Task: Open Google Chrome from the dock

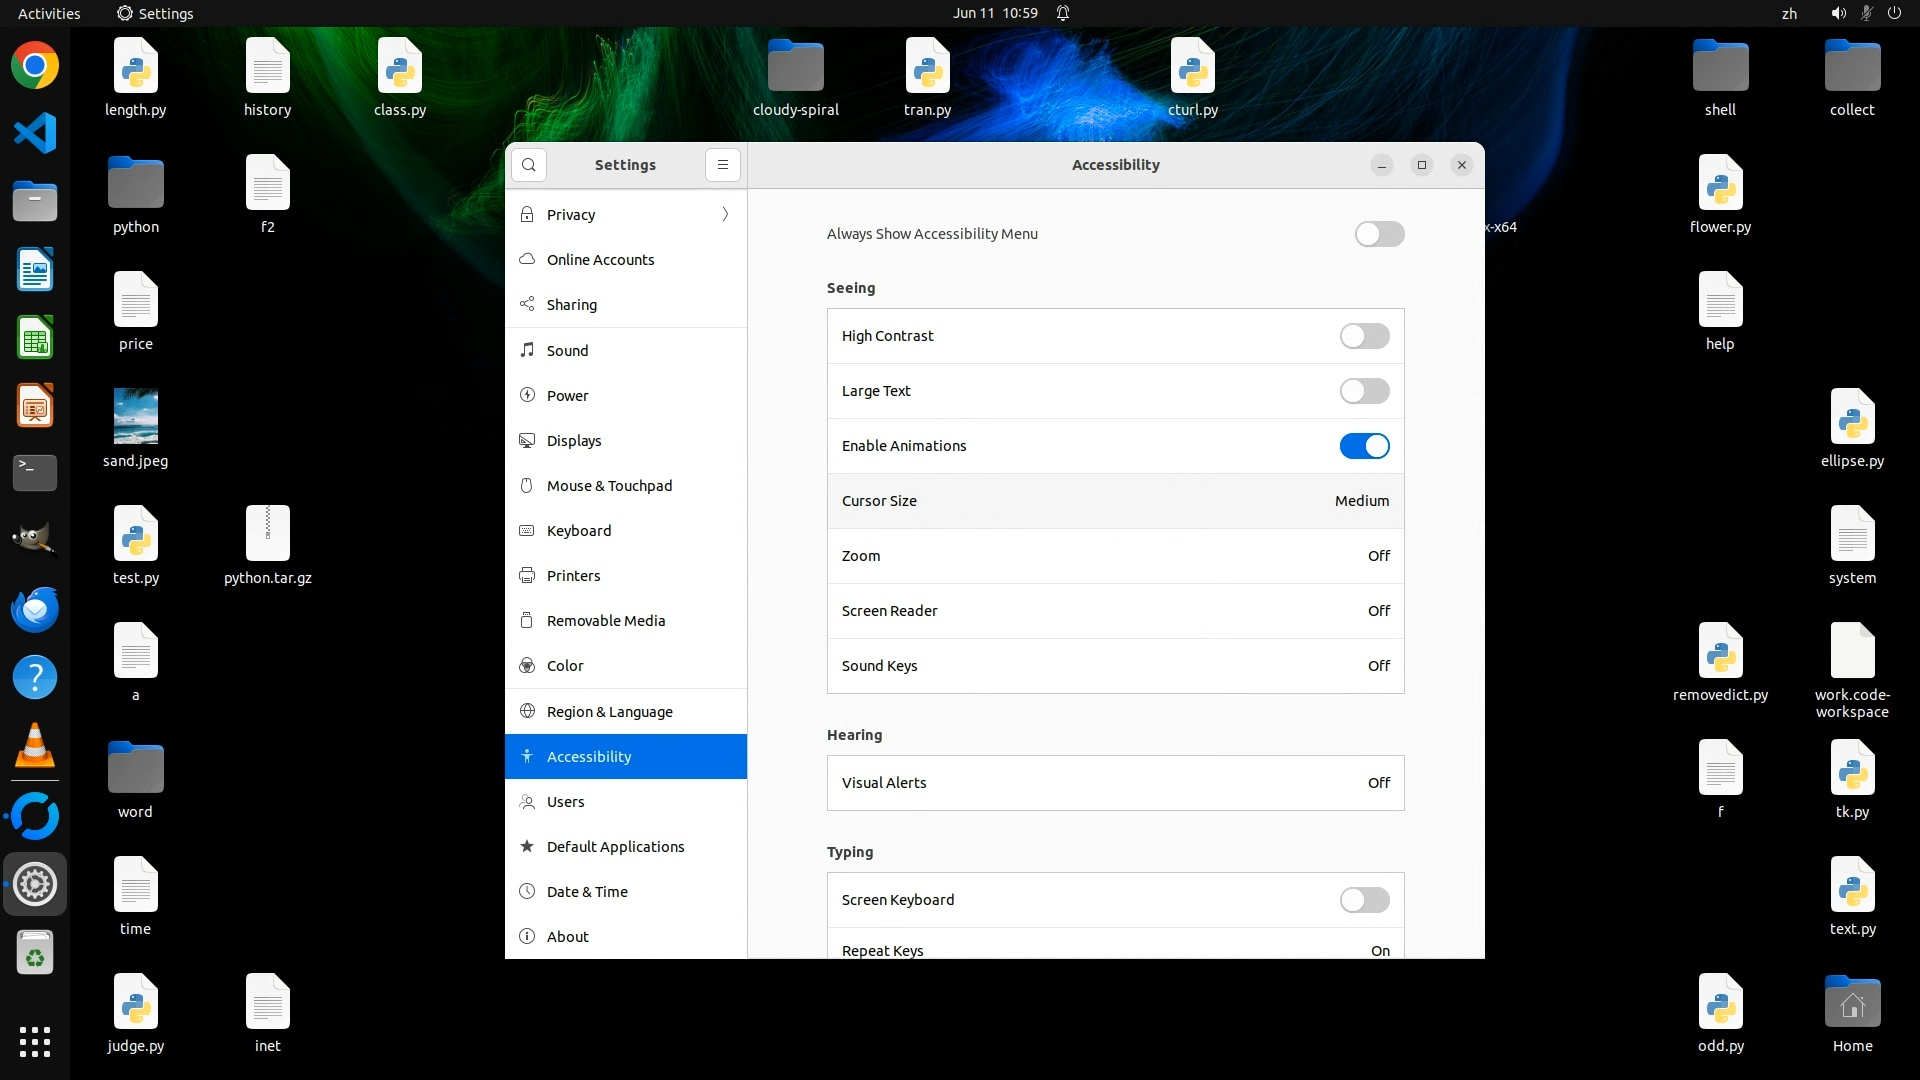Action: point(35,66)
